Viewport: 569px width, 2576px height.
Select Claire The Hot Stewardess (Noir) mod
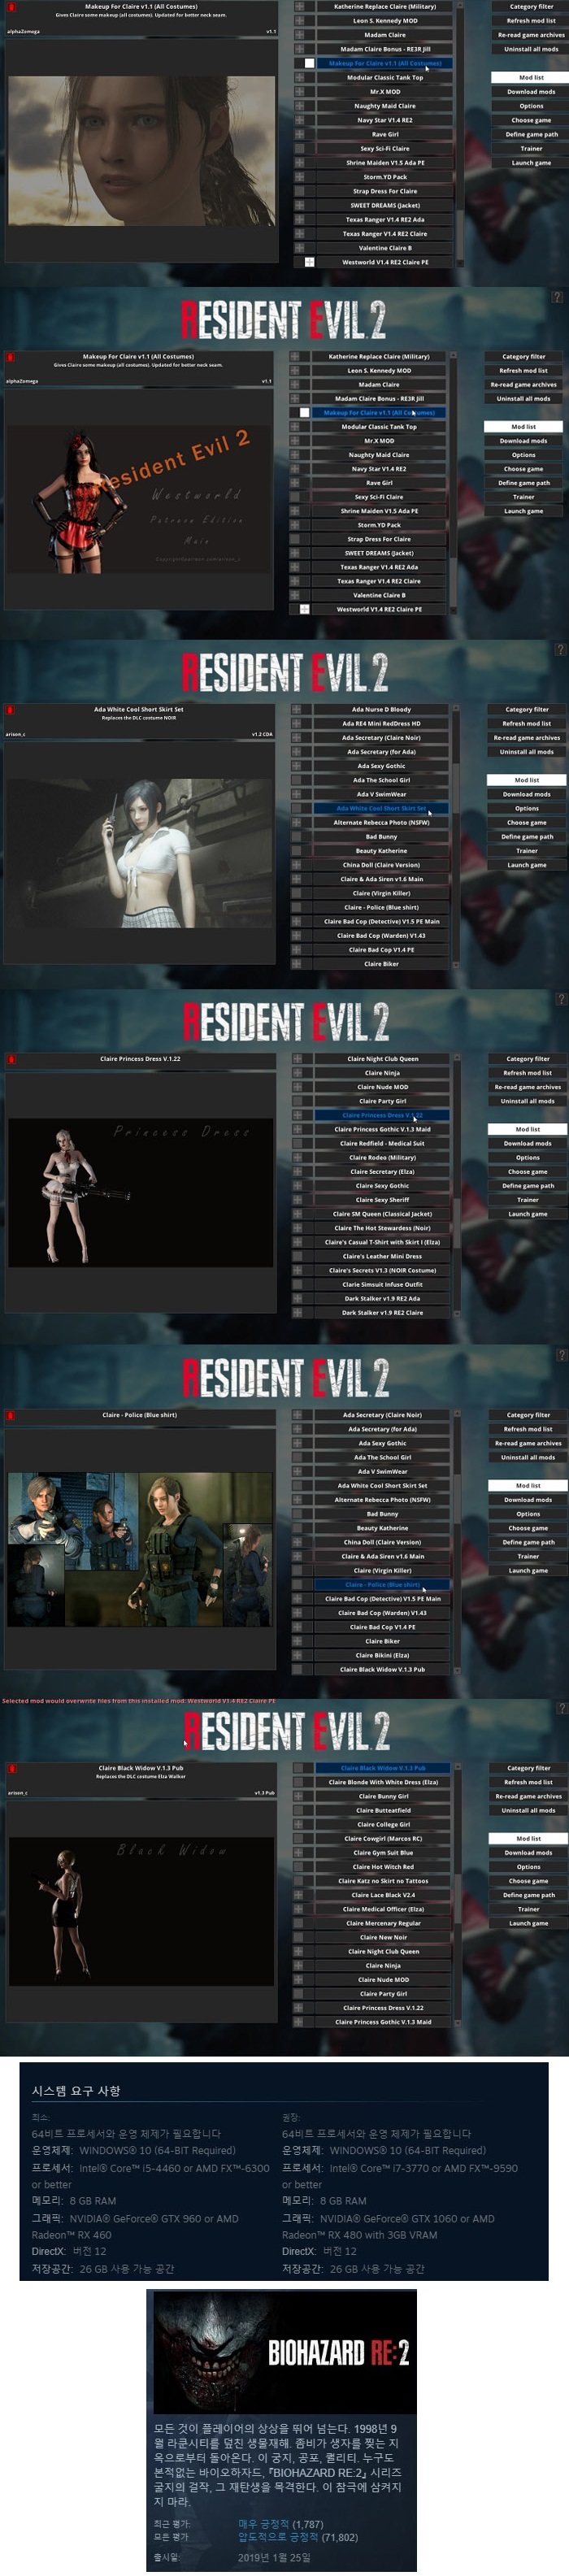click(382, 1228)
